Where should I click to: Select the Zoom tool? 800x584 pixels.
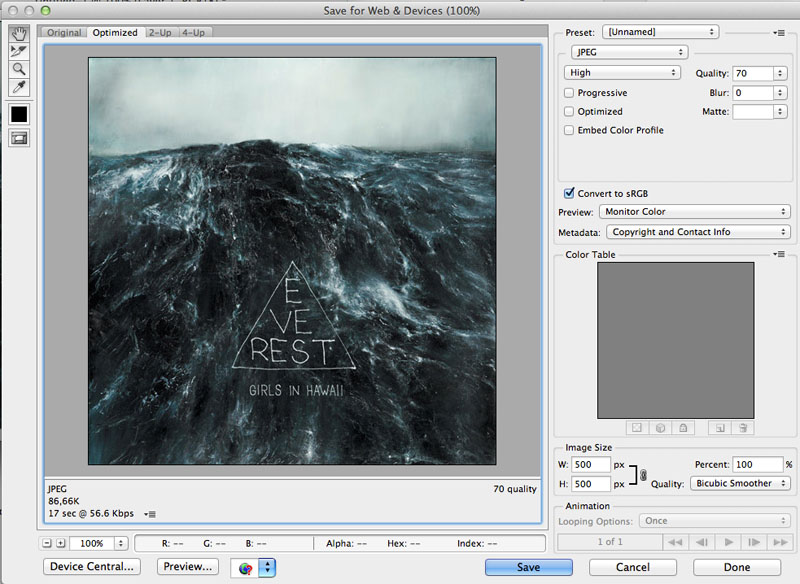coord(19,69)
